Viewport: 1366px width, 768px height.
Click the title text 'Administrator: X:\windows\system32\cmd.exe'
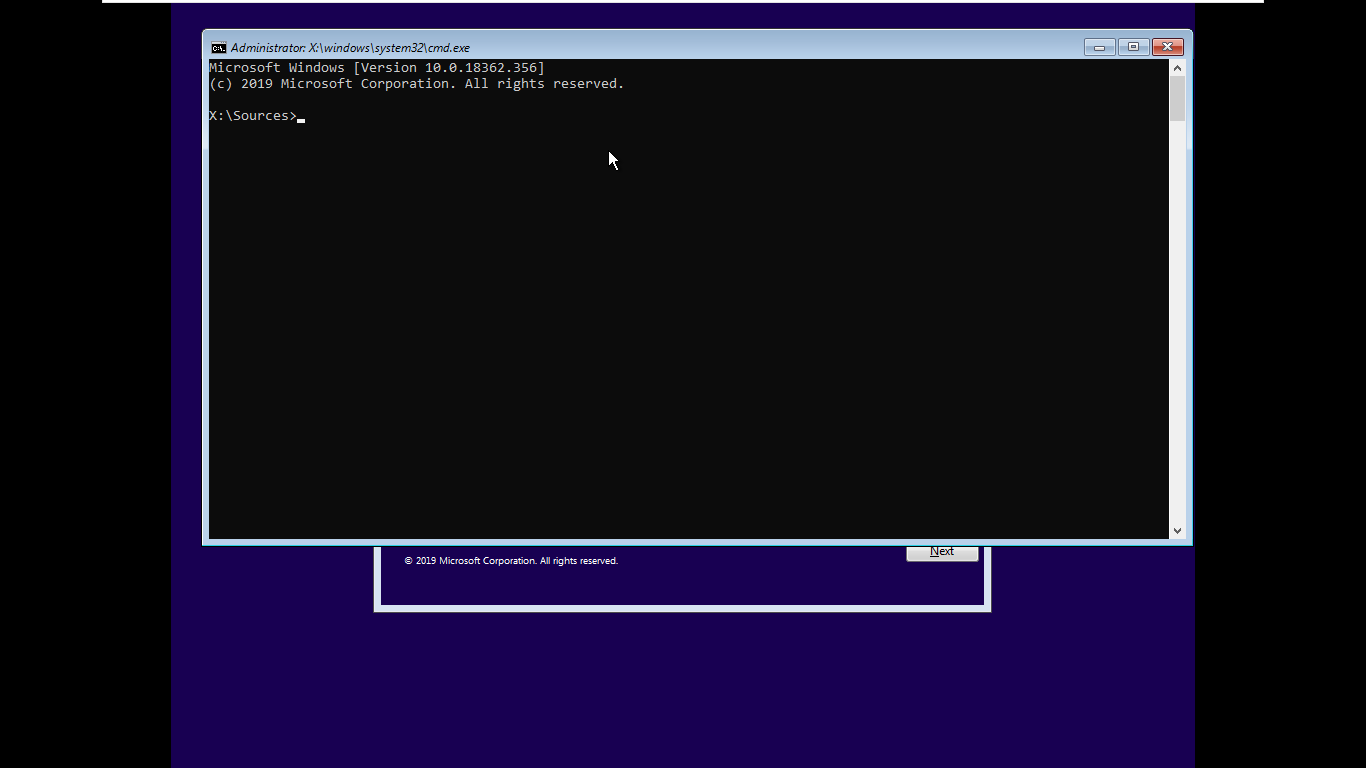(350, 48)
